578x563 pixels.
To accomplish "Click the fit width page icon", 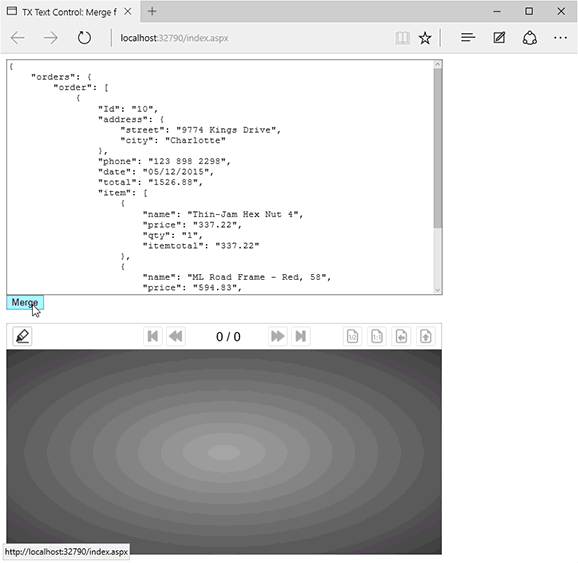I will [x=401, y=336].
